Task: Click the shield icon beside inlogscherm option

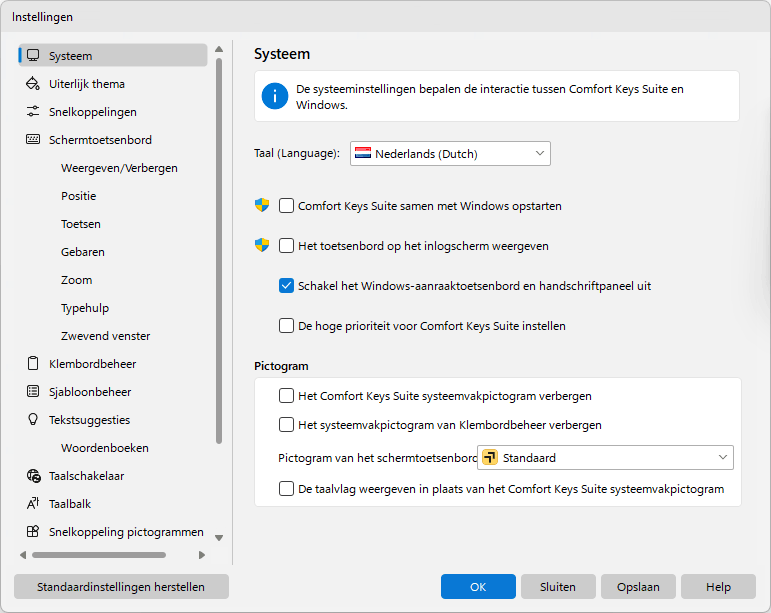Action: pos(262,245)
